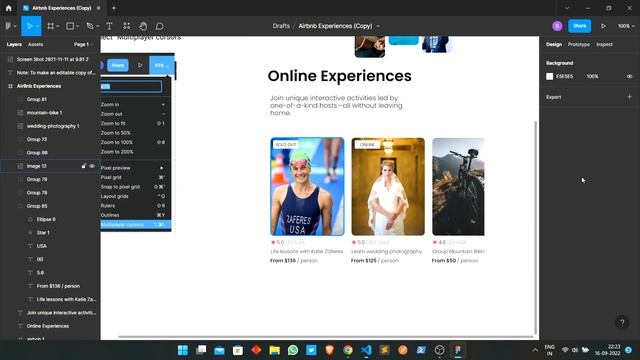Expand the Pen tools dropdown arrow
Image resolution: width=640 pixels, height=360 pixels.
[98, 27]
